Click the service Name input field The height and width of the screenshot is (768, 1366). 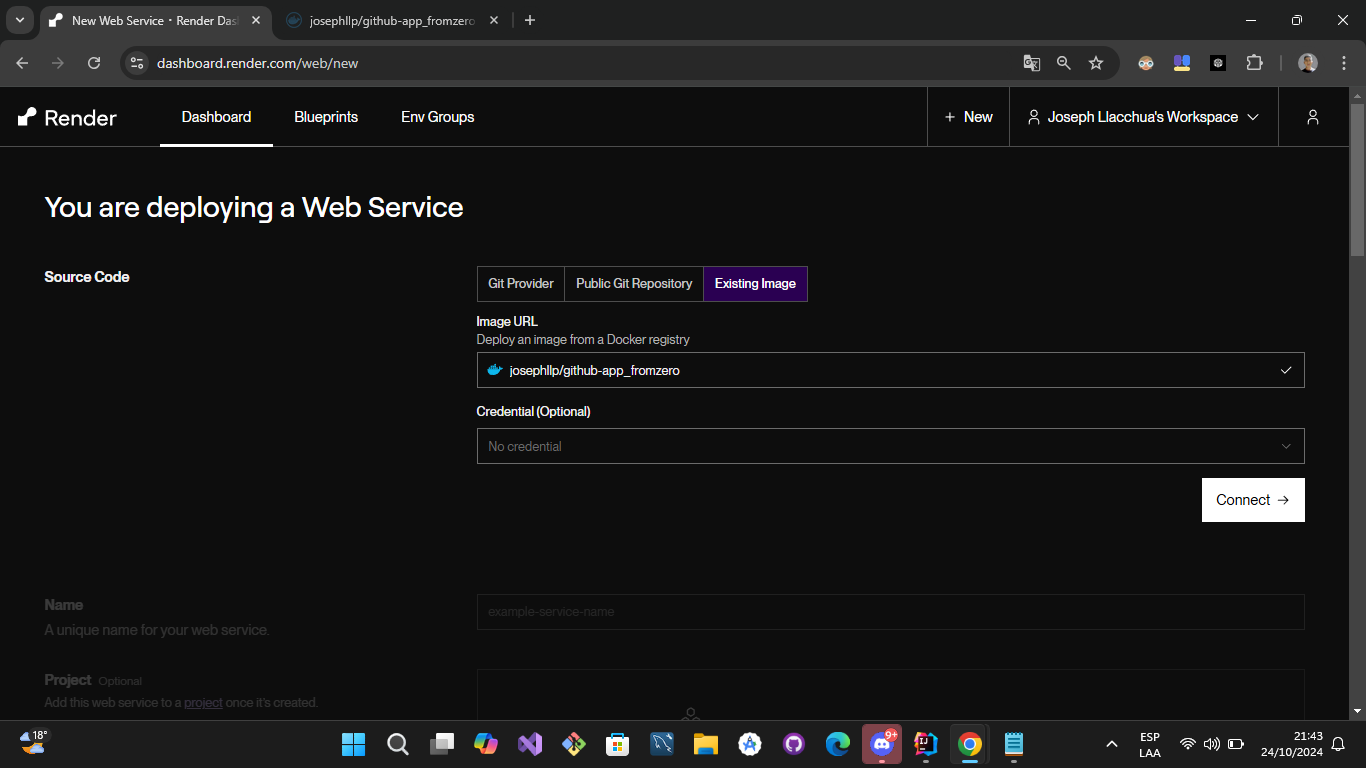point(890,612)
